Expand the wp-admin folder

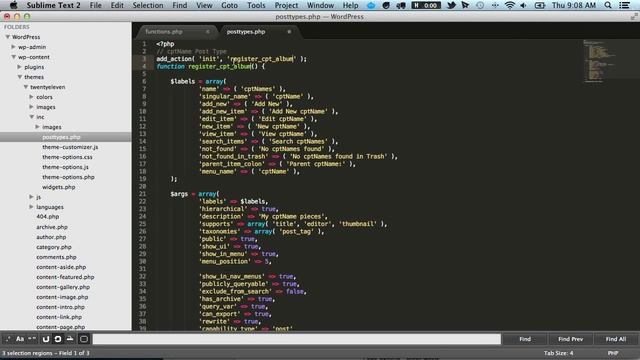point(13,47)
